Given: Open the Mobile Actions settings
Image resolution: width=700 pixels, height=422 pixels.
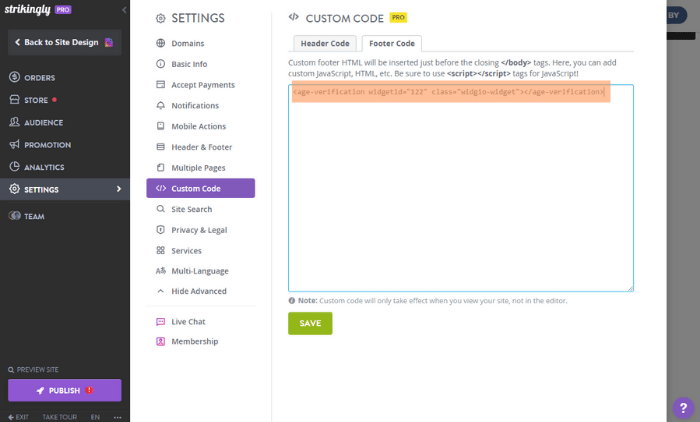Looking at the screenshot, I should click(199, 126).
